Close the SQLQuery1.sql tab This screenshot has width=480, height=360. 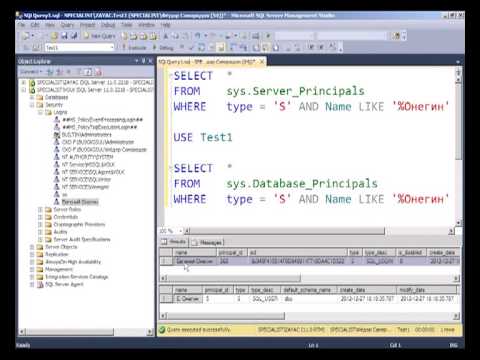[x=262, y=62]
